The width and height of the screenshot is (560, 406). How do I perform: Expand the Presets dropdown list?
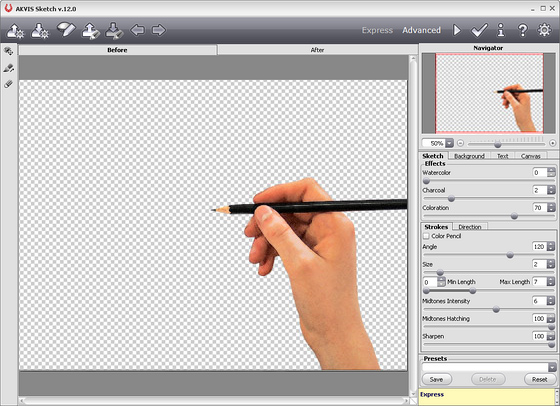pos(552,367)
